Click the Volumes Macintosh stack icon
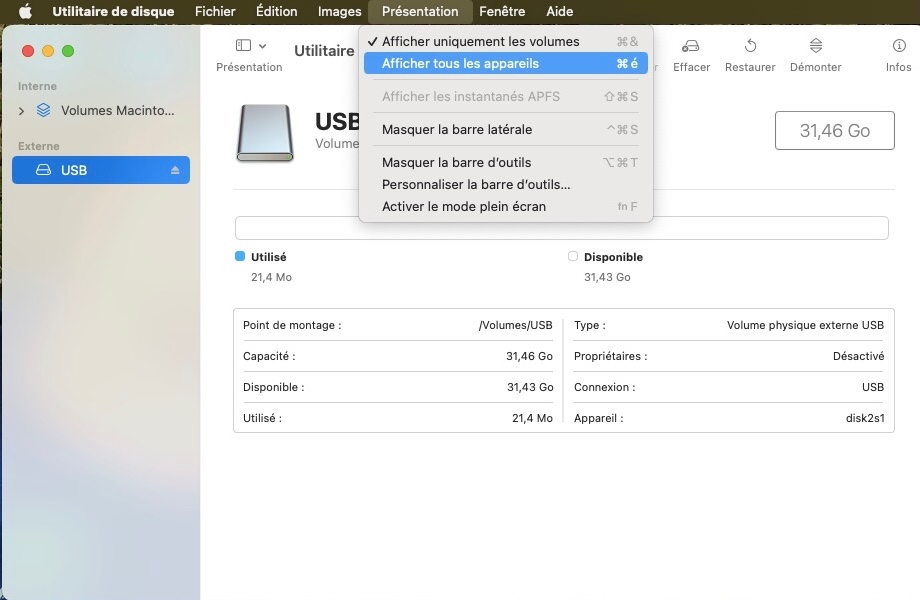This screenshot has height=600, width=920. 44,111
